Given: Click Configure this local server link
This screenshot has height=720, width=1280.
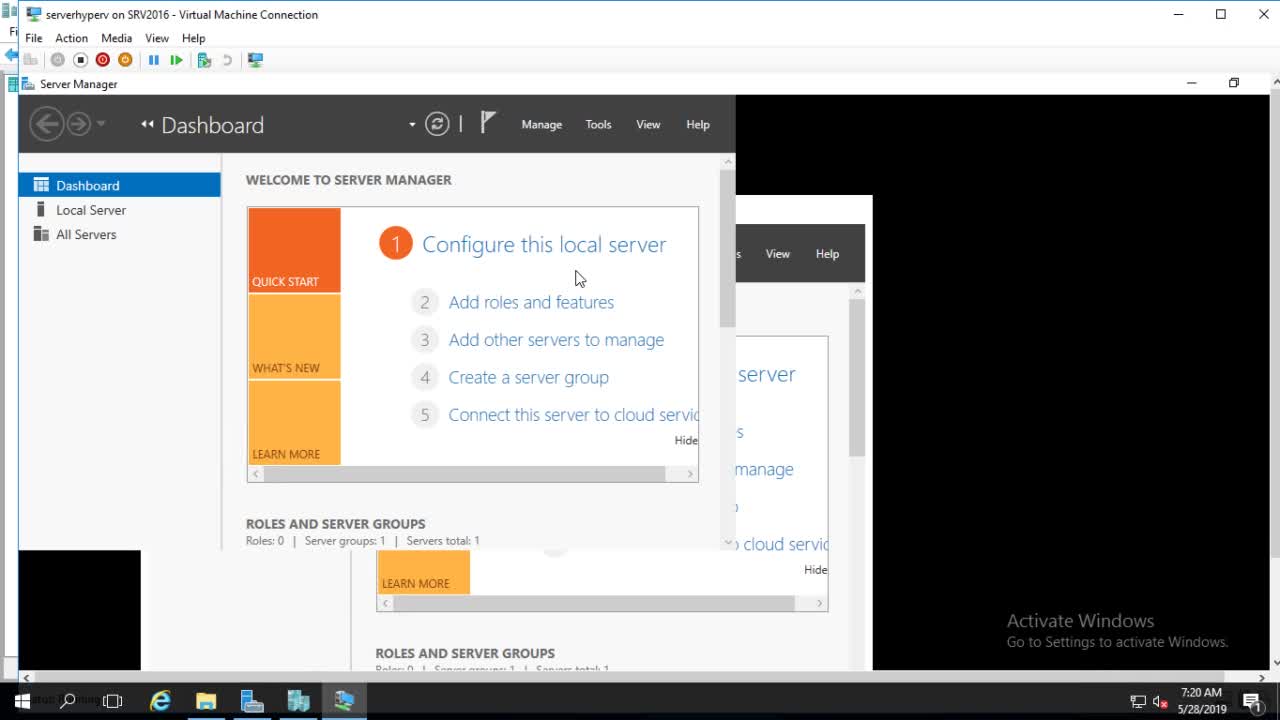Looking at the screenshot, I should point(544,244).
